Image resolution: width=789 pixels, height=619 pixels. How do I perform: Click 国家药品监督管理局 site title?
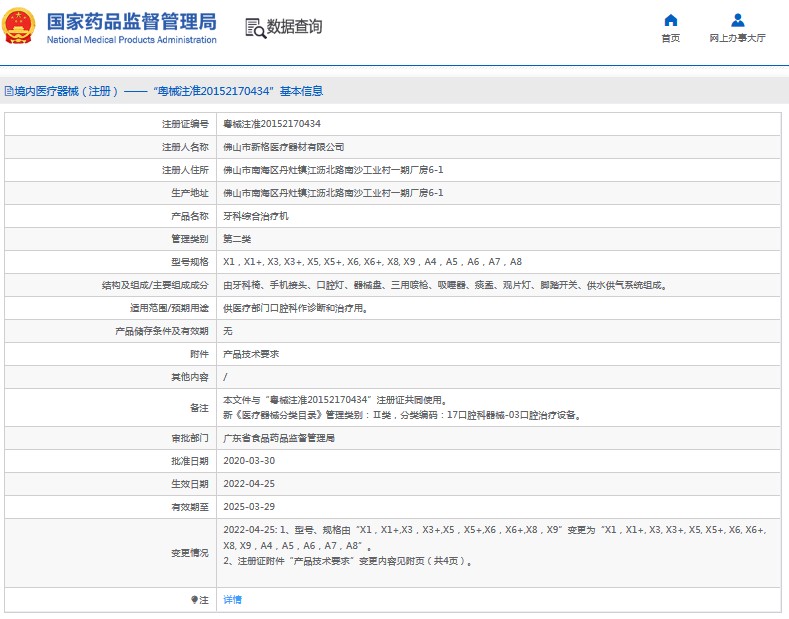point(132,22)
